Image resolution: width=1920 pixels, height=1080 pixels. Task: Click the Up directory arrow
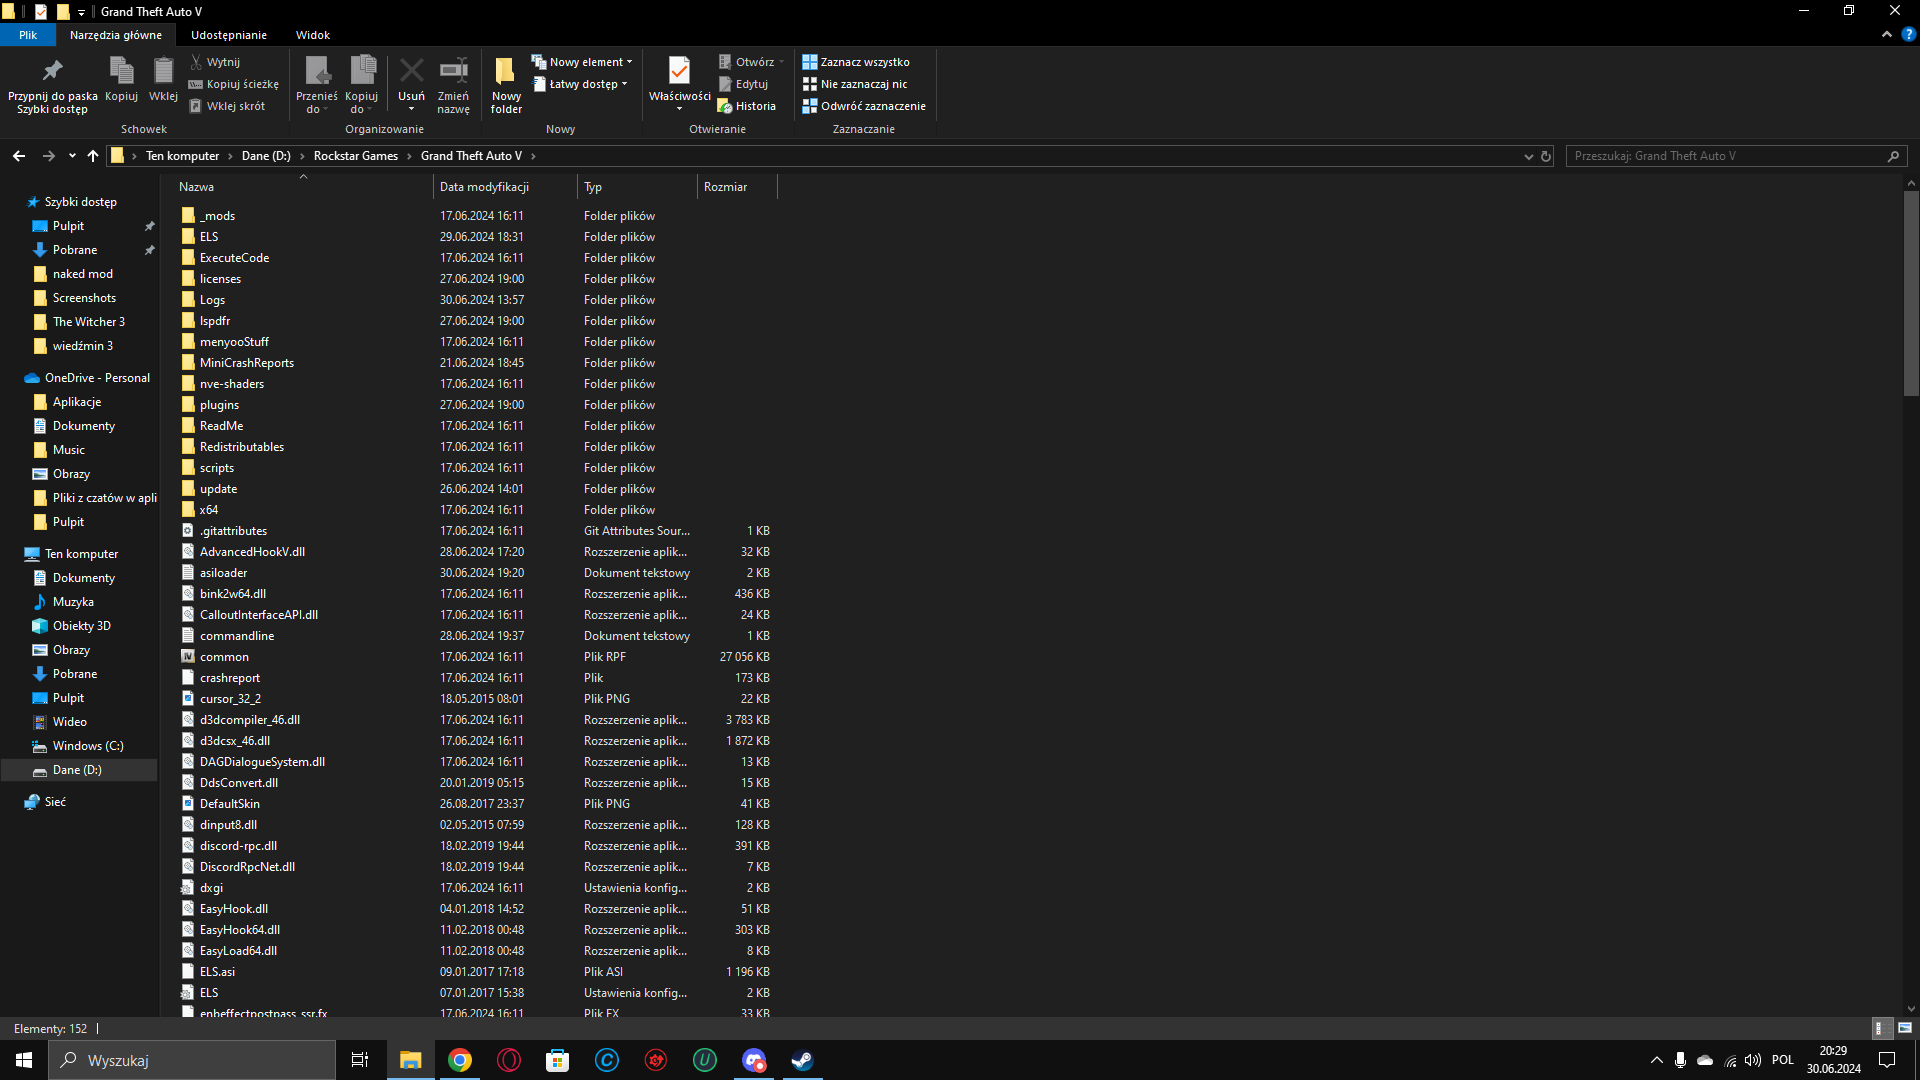(93, 156)
